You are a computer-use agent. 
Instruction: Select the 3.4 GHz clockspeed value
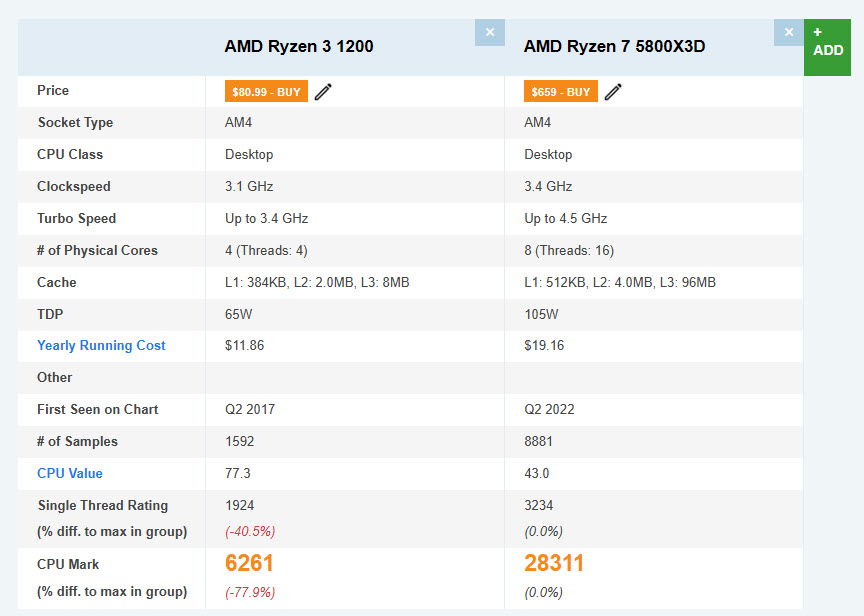[548, 186]
